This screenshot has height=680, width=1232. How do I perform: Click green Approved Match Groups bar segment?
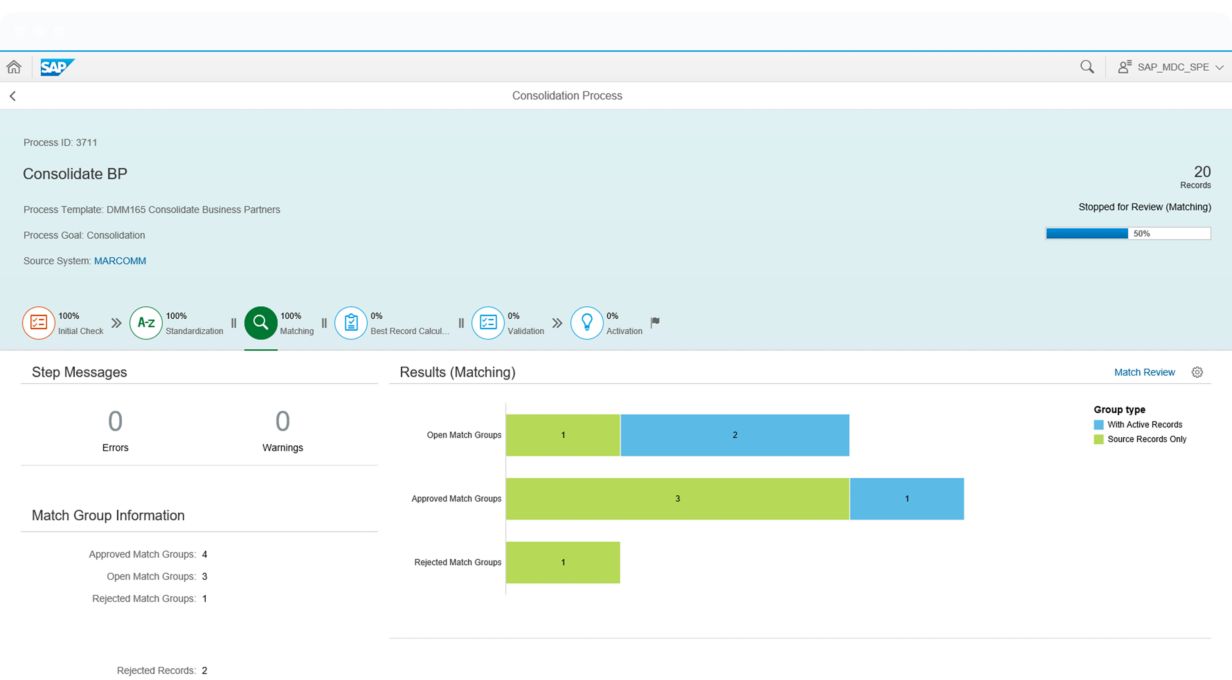point(677,498)
